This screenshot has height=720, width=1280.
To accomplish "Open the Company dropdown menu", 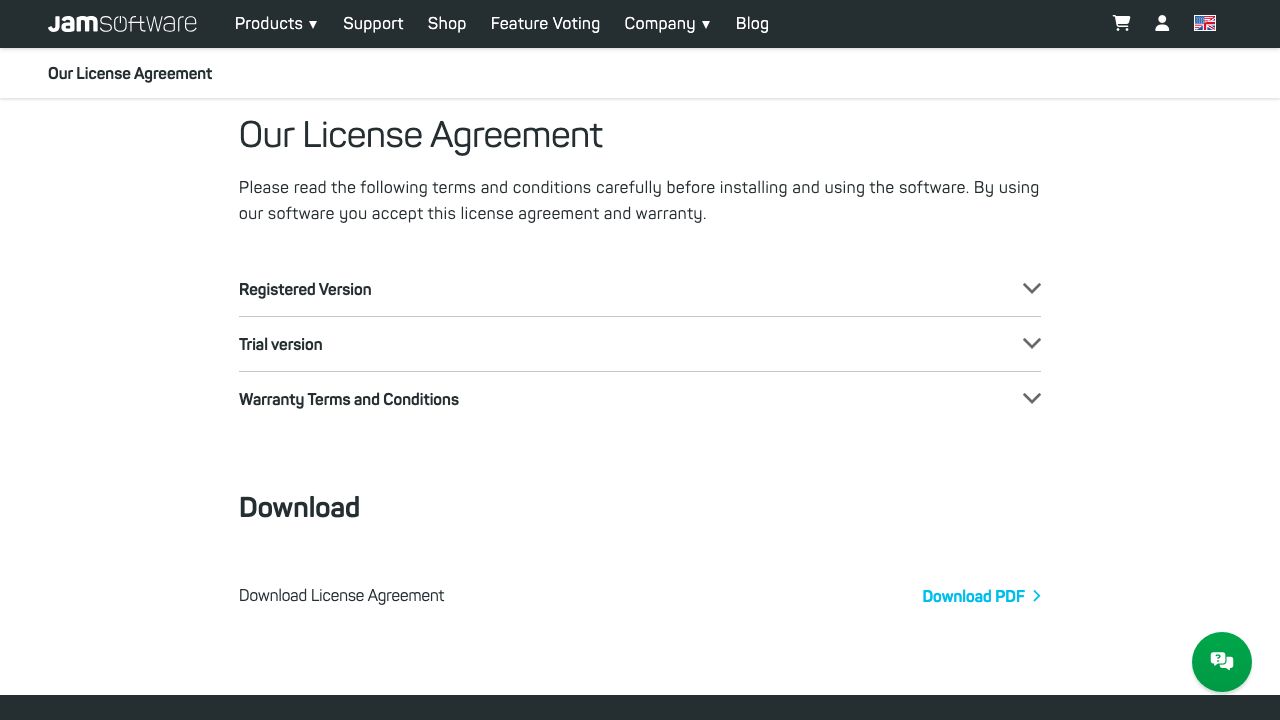I will coord(667,23).
